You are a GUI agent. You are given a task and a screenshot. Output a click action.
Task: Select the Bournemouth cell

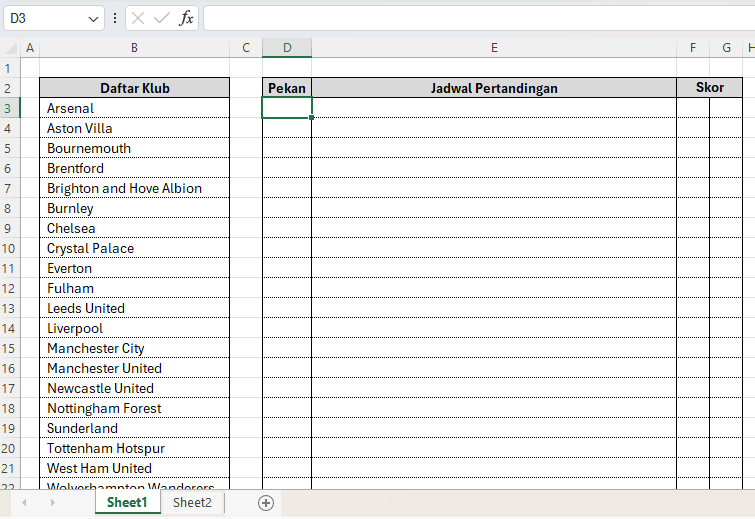coord(134,148)
